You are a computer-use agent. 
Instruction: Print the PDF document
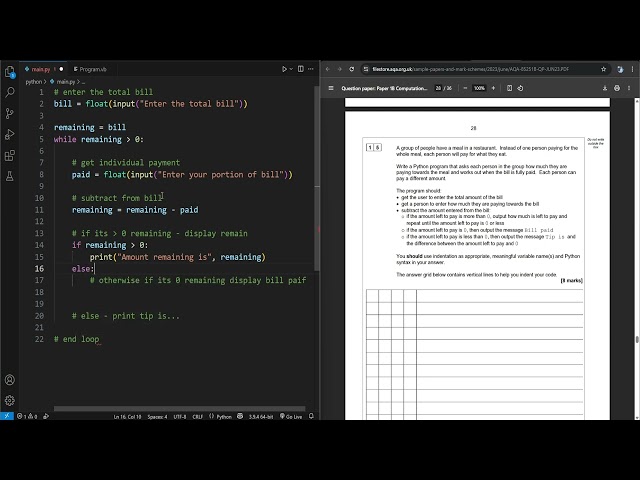(x=617, y=88)
